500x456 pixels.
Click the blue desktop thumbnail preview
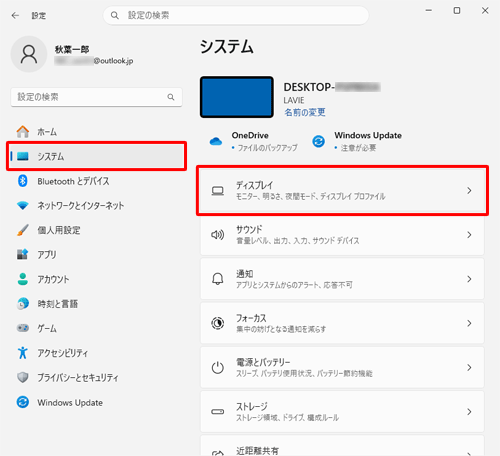point(237,97)
